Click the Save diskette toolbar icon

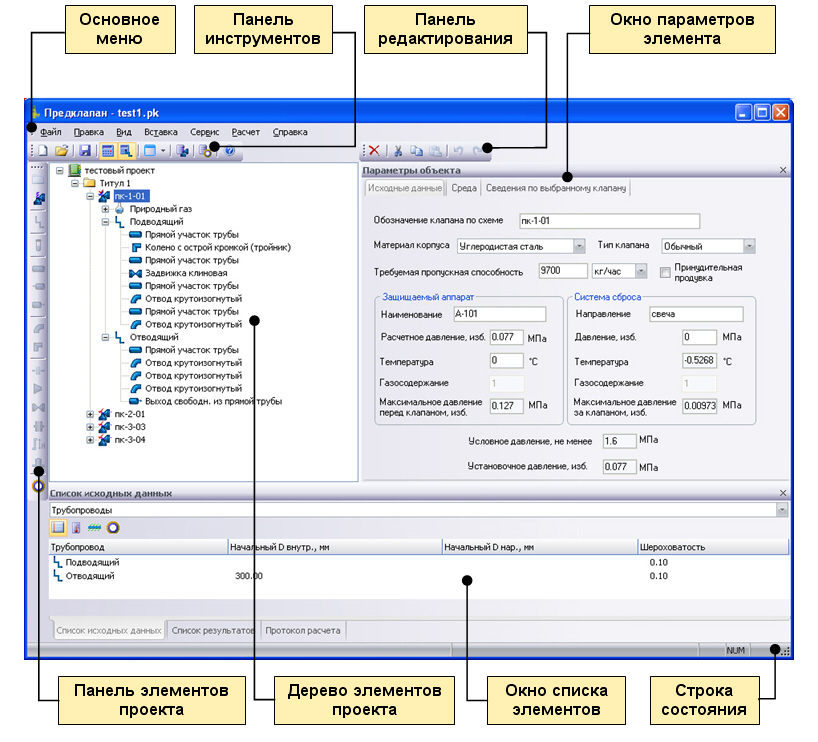tap(85, 151)
